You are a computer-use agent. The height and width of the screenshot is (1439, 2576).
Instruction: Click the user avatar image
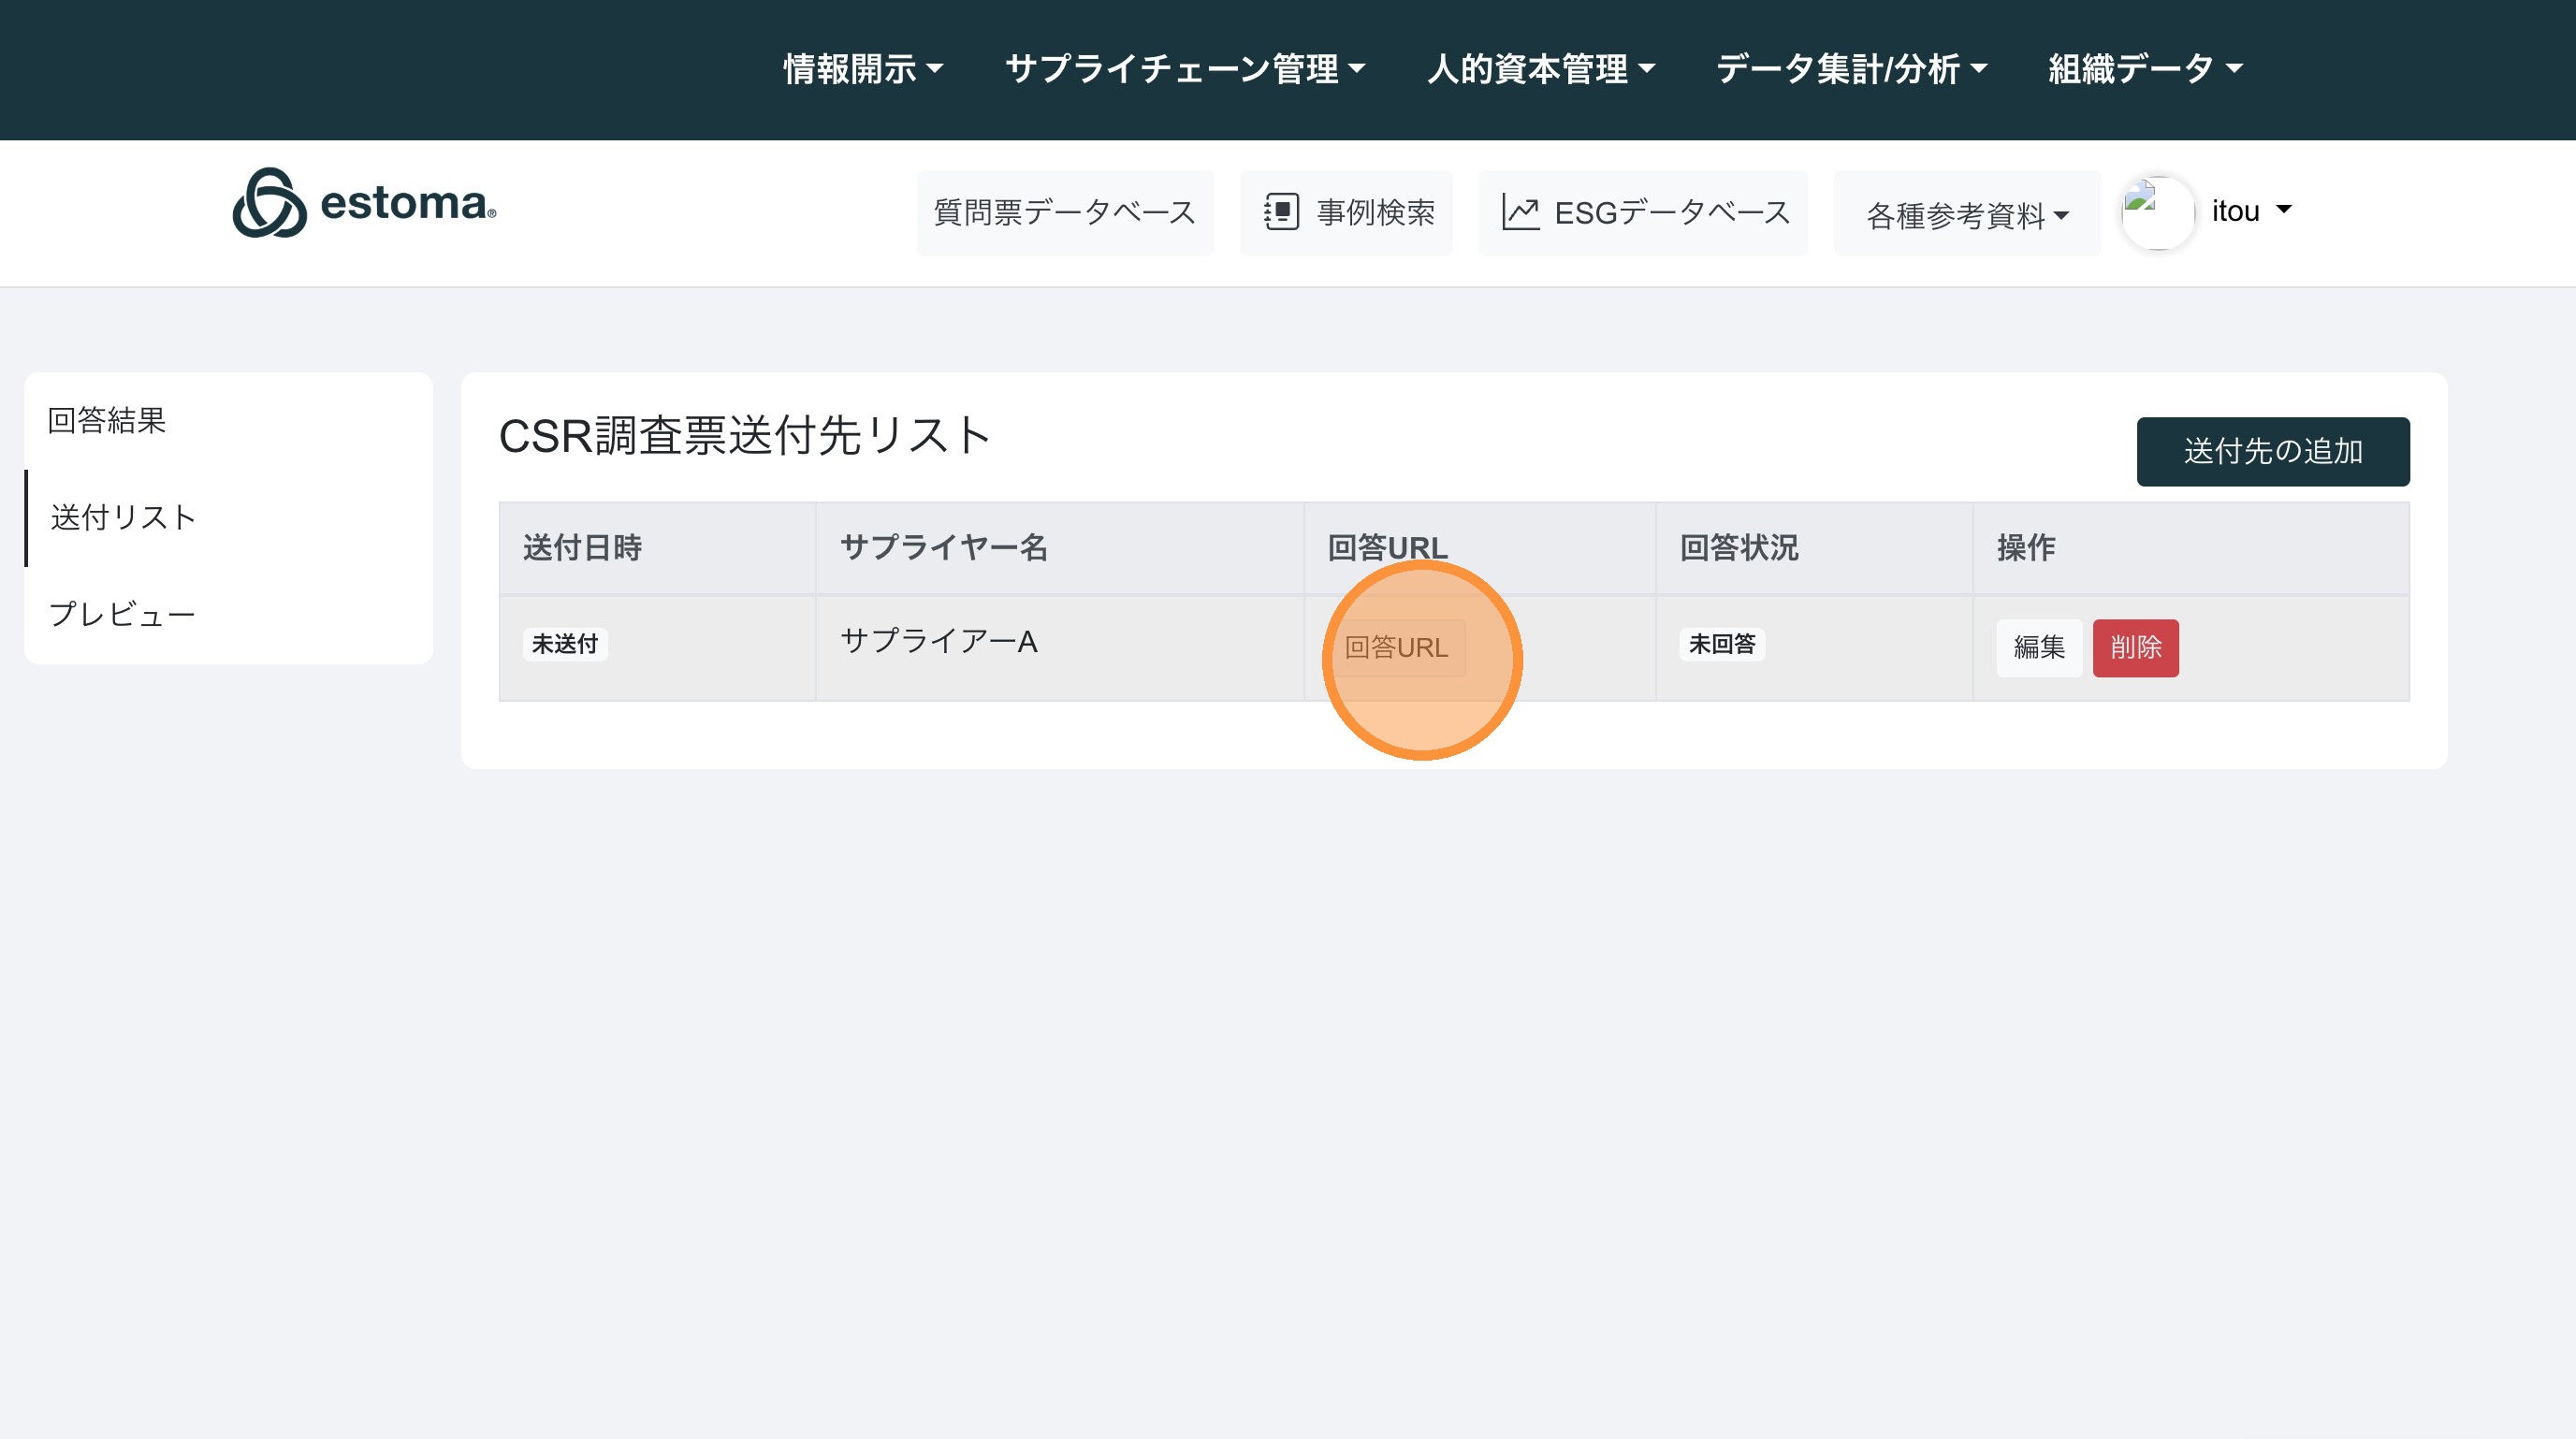[x=2156, y=212]
